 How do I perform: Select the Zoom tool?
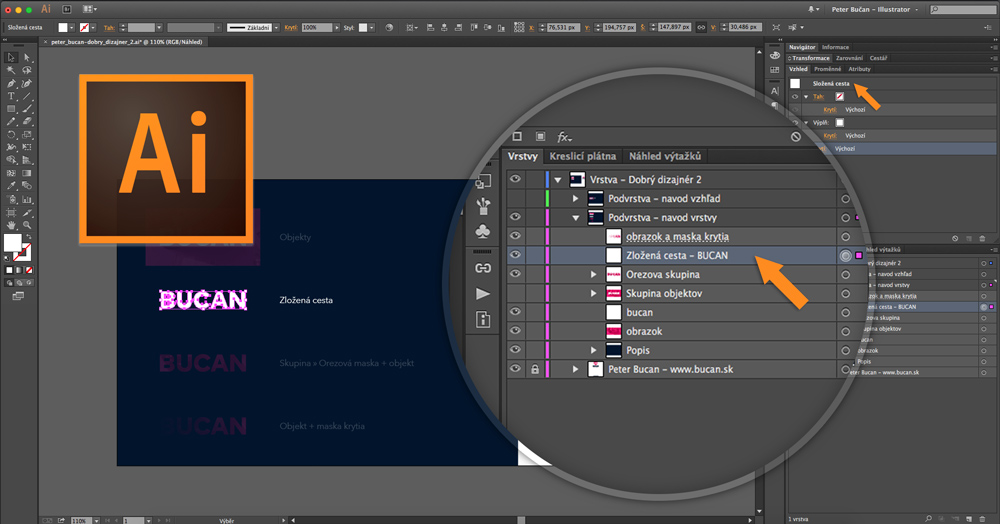pos(27,224)
